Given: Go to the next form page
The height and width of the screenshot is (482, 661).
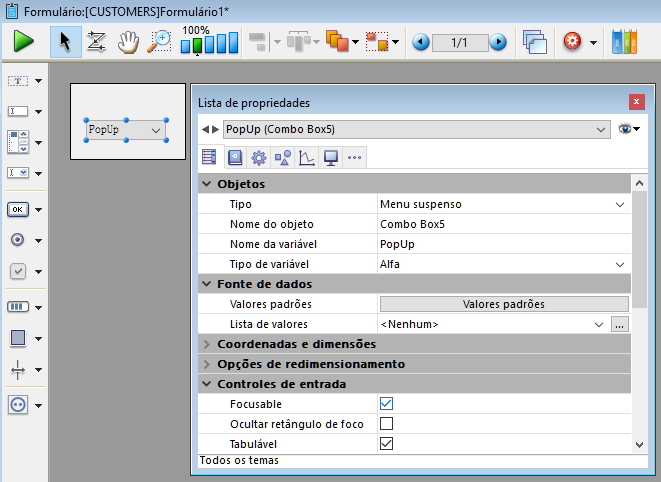Looking at the screenshot, I should point(497,43).
